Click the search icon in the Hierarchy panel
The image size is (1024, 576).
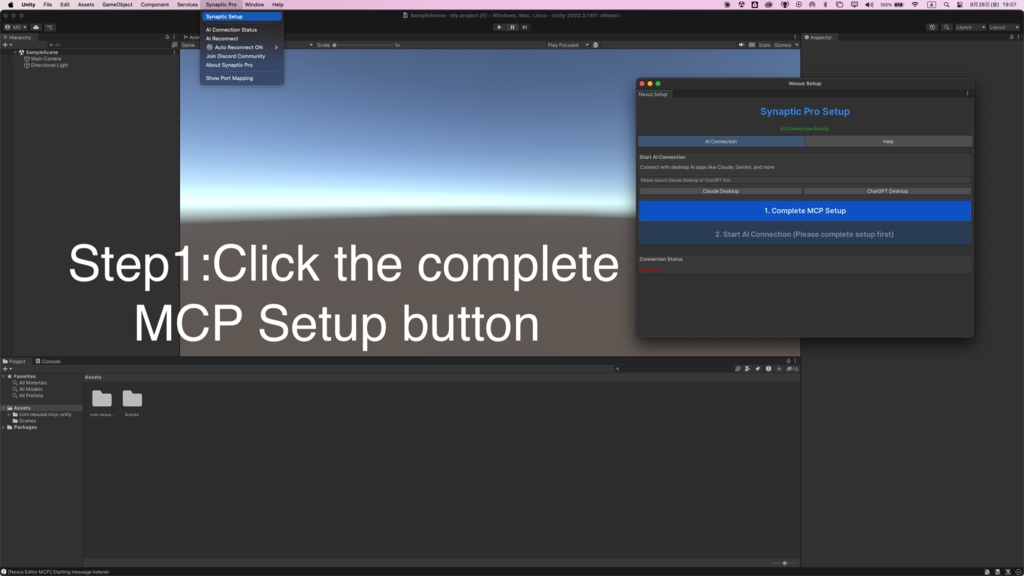coord(52,45)
